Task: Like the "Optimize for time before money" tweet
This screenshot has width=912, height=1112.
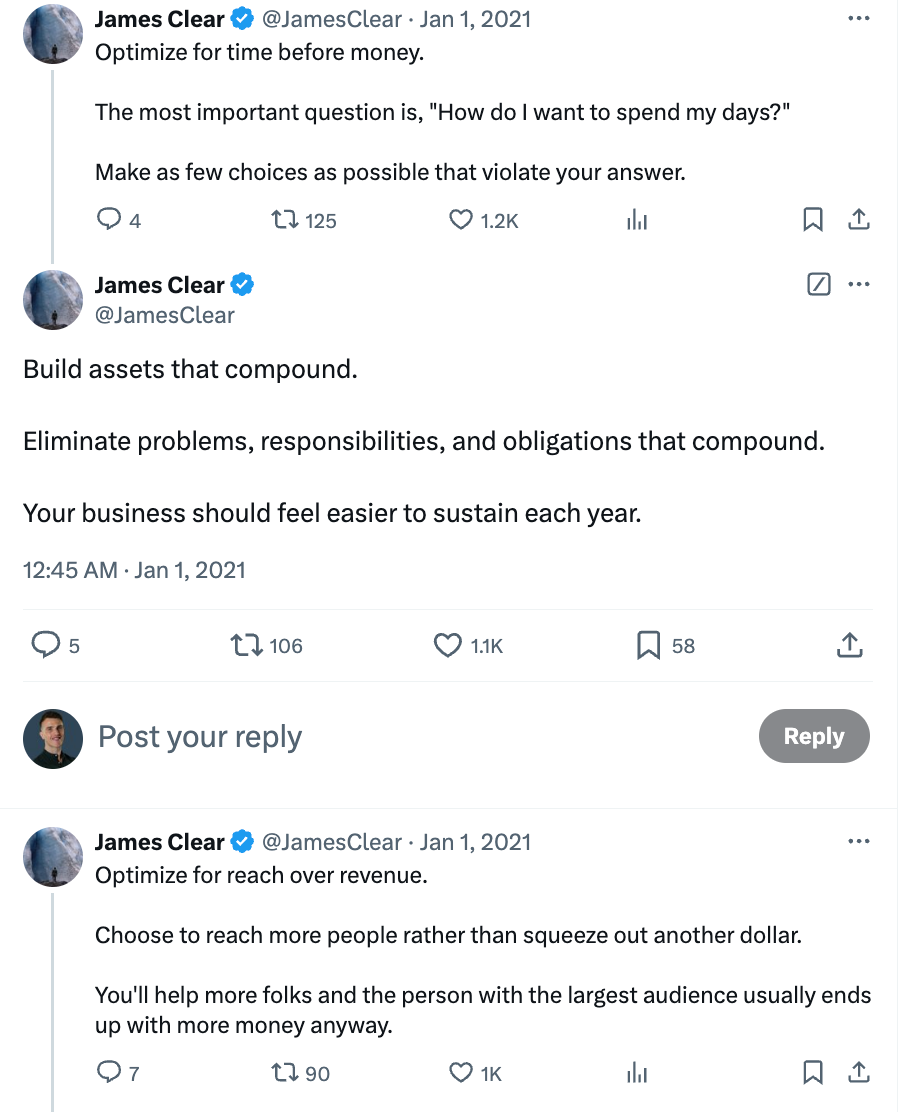Action: pyautogui.click(x=460, y=220)
